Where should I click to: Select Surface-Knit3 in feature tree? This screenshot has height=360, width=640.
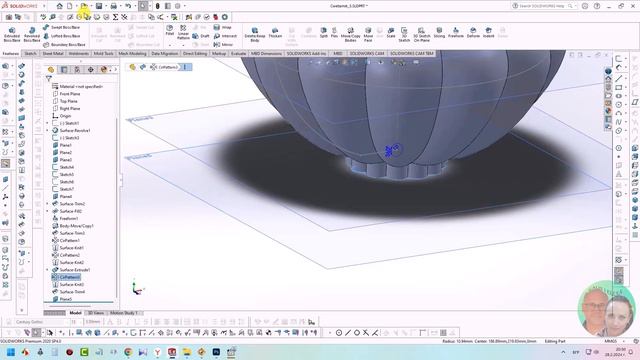click(68, 284)
